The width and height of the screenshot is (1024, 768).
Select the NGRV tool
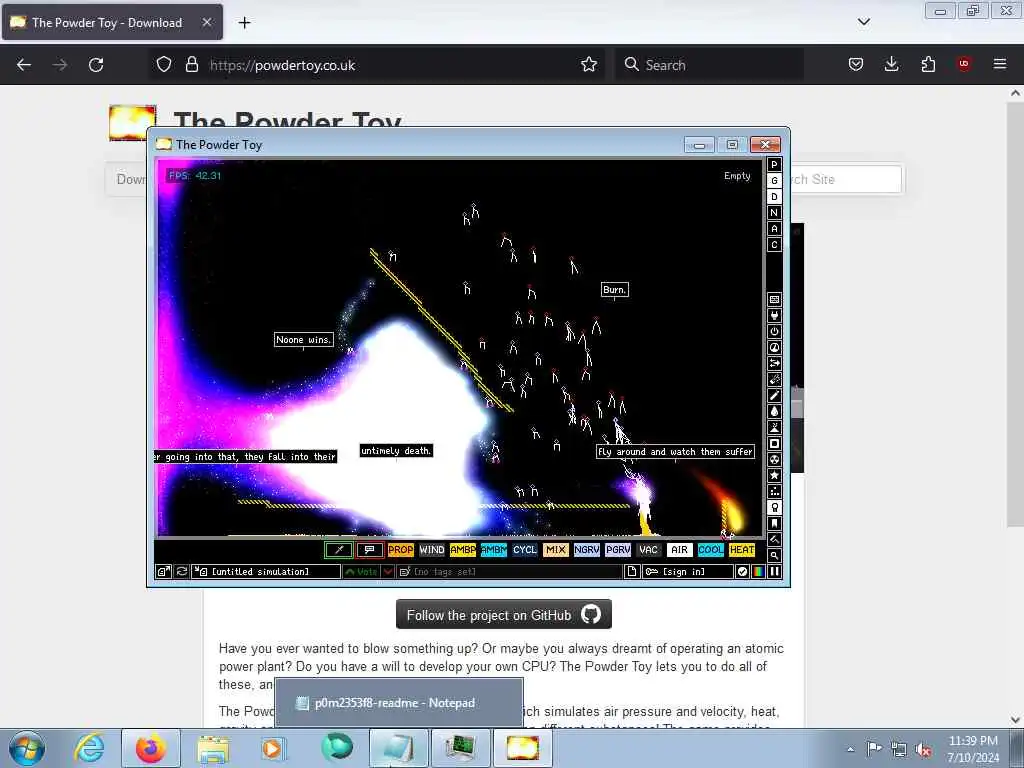tap(586, 550)
